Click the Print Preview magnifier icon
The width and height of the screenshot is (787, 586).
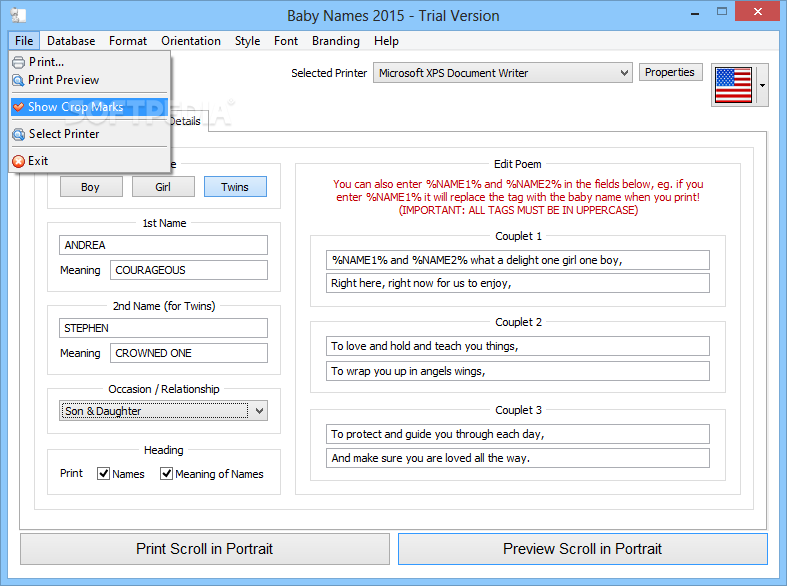coord(19,80)
